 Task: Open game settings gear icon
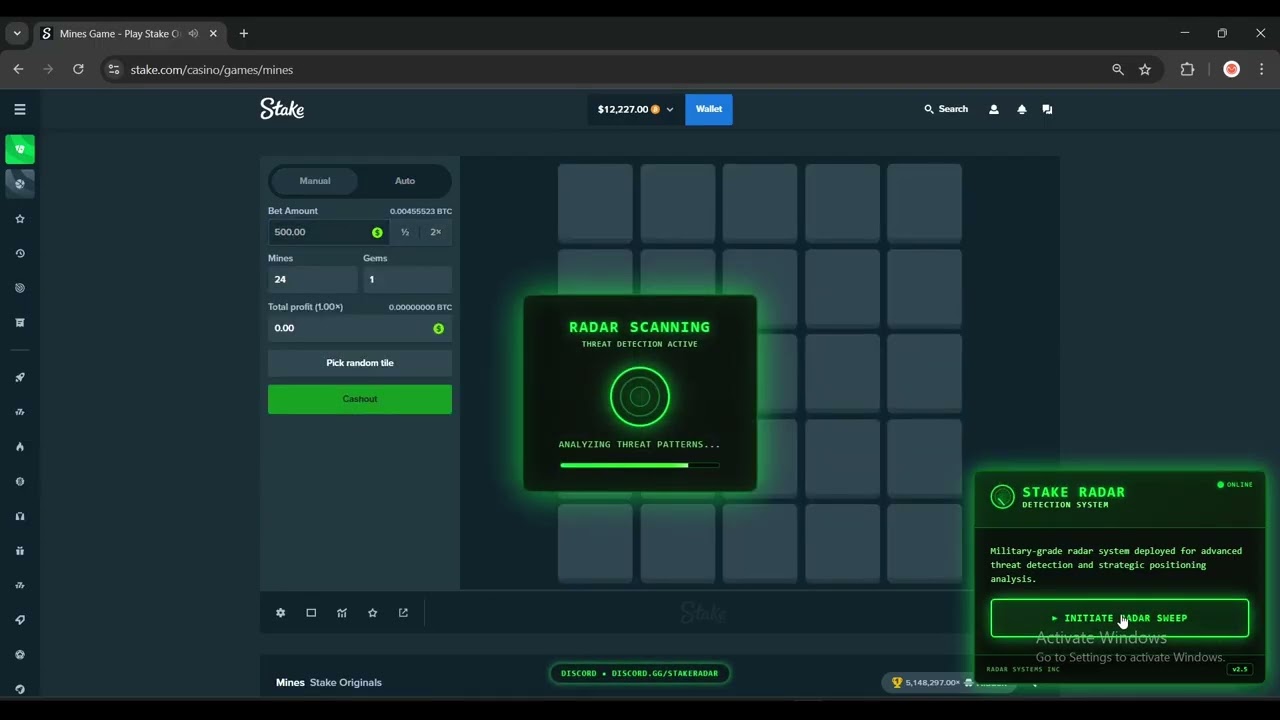point(281,613)
